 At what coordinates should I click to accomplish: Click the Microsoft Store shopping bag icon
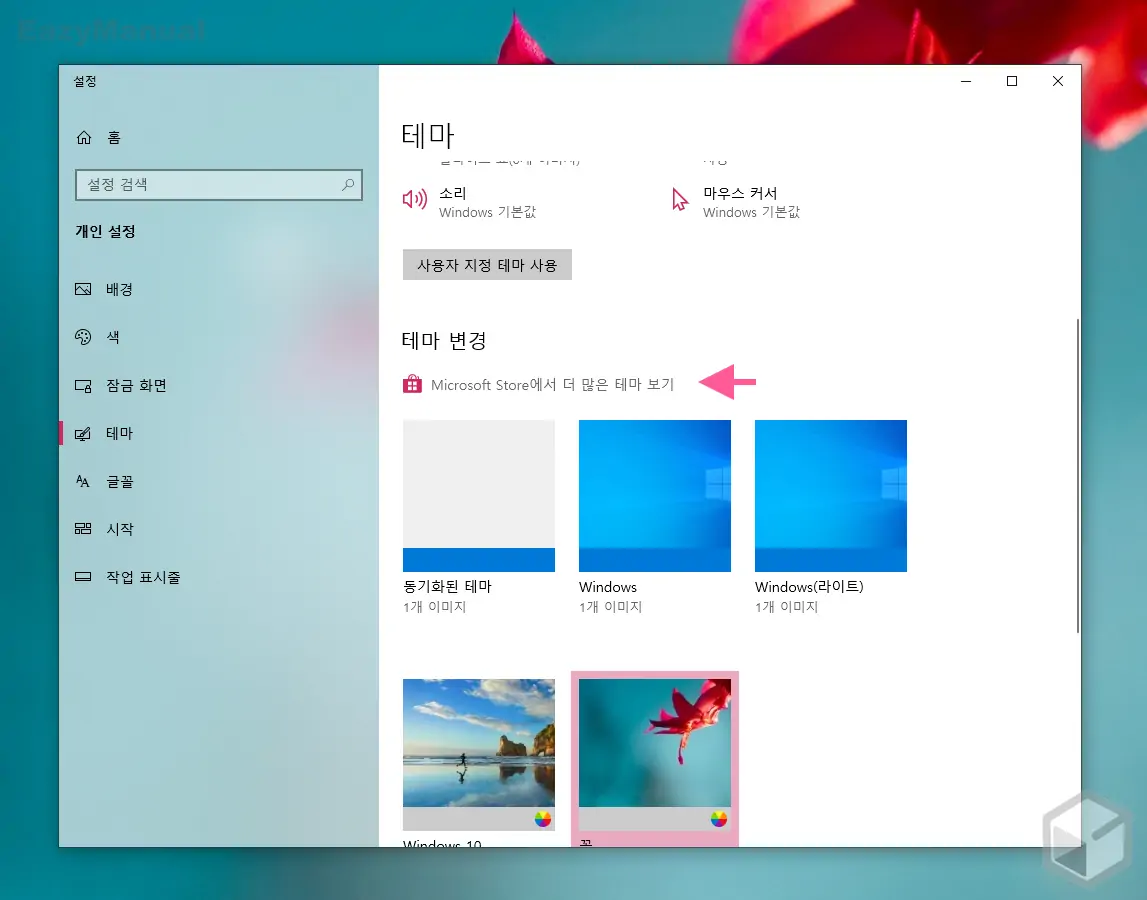coord(412,383)
